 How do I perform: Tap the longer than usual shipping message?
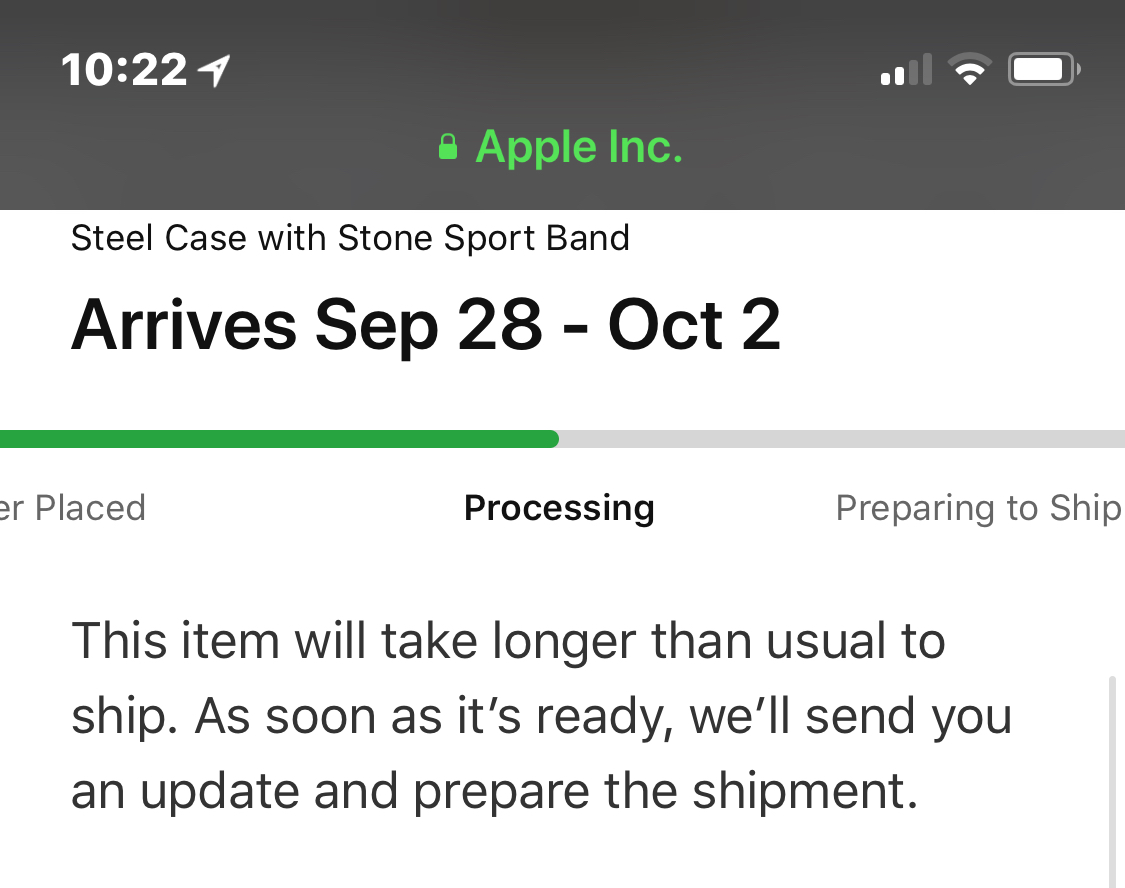[x=542, y=716]
